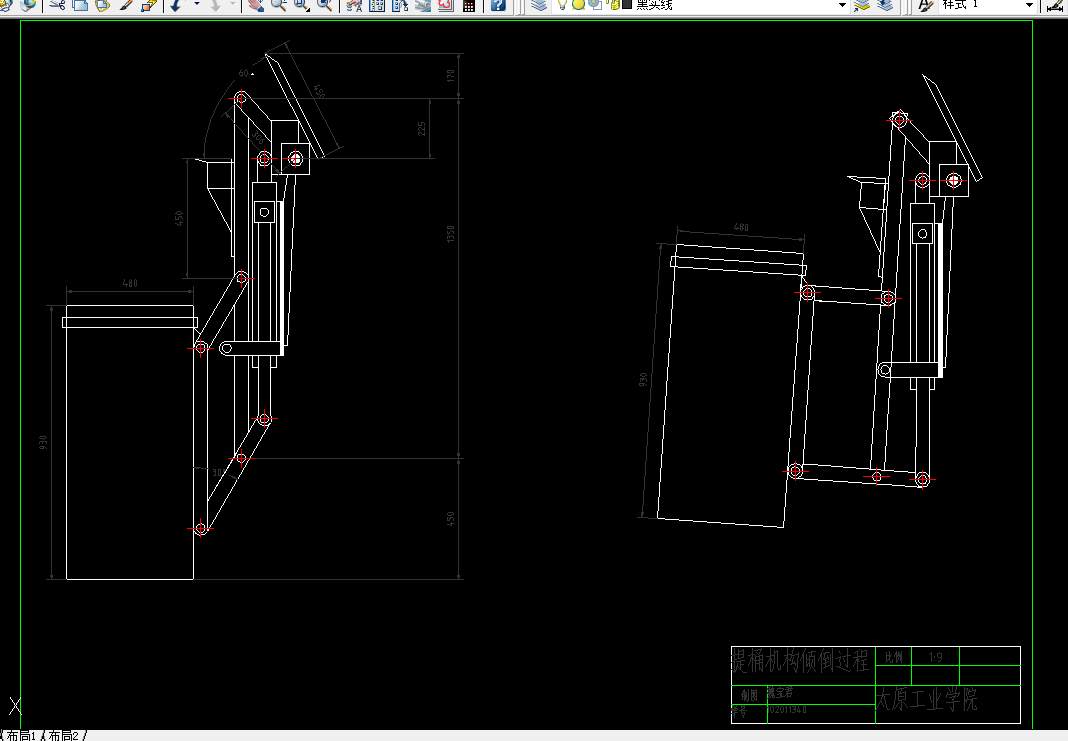The height and width of the screenshot is (741, 1068).
Task: Click the Layer Previous icon
Action: click(x=885, y=5)
